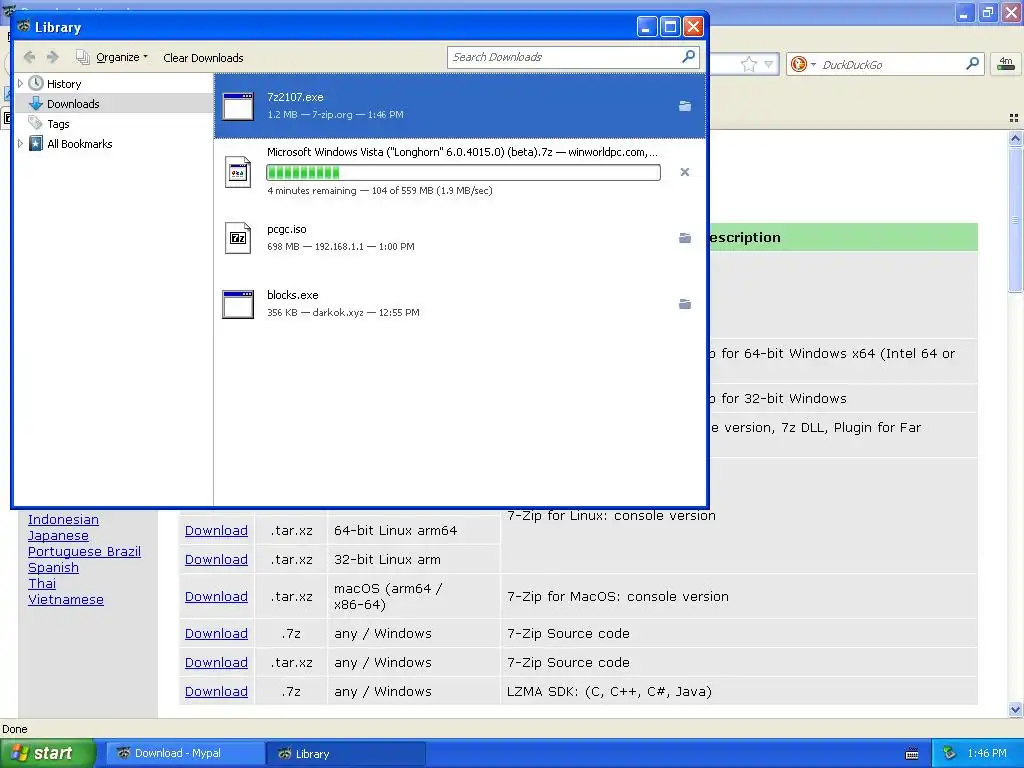Open the Vietnamese language link

pos(65,600)
